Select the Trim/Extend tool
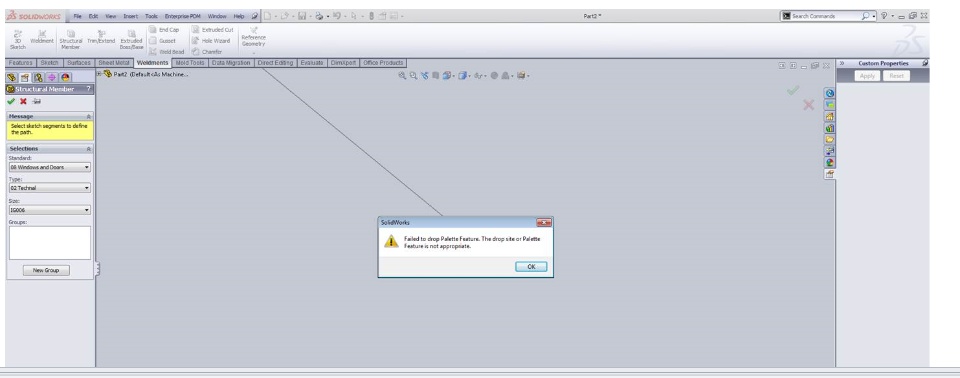 coord(100,37)
